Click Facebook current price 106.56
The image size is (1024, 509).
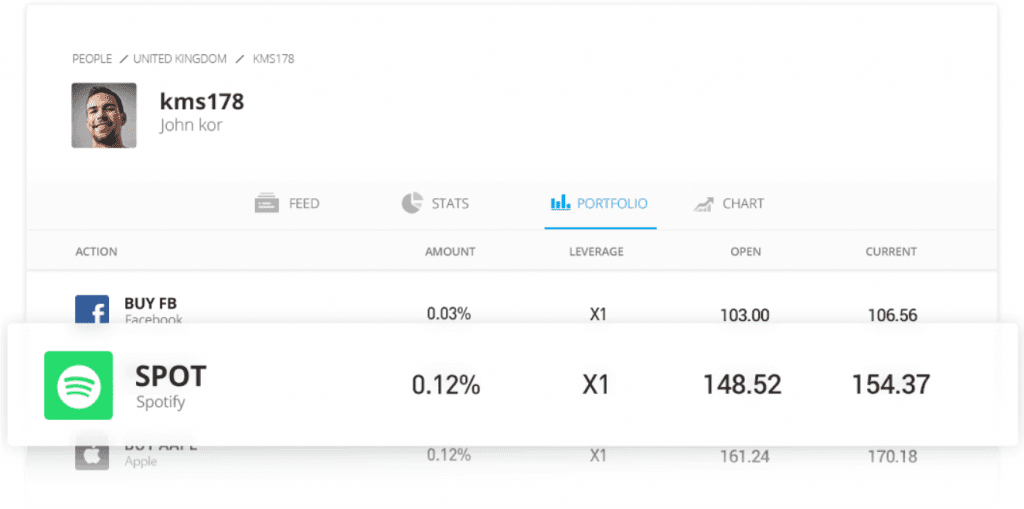892,316
